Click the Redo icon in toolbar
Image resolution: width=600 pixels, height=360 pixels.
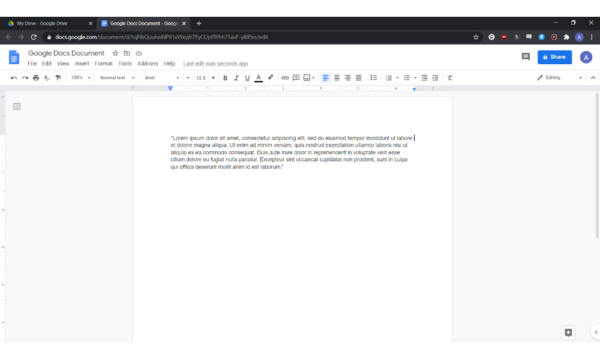25,78
